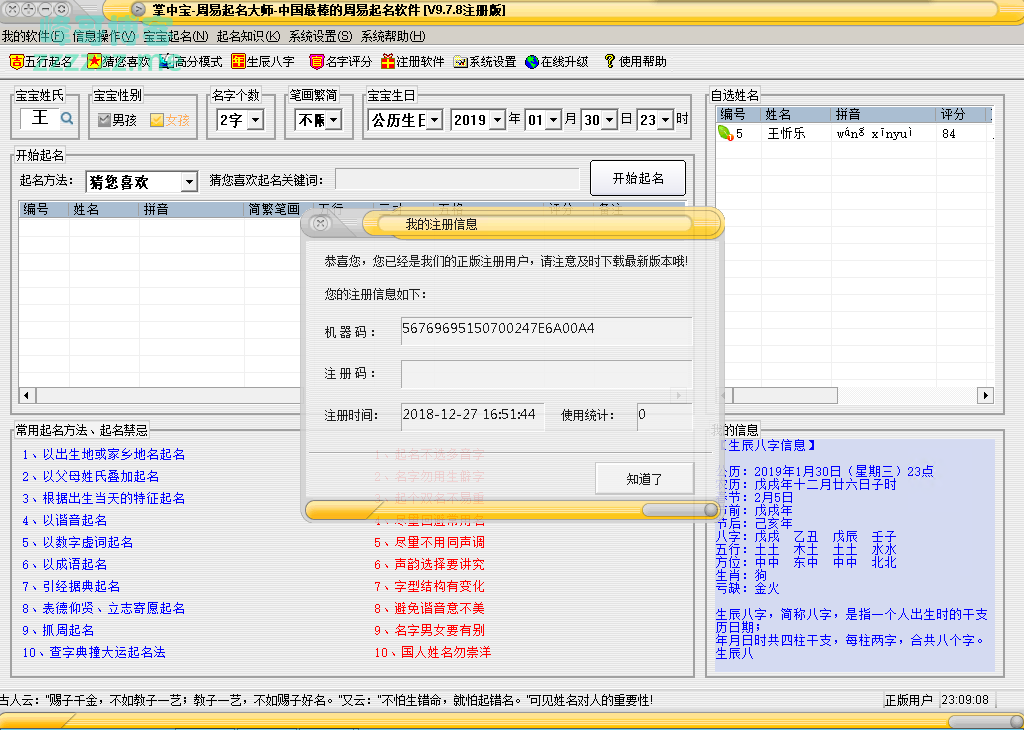The height and width of the screenshot is (730, 1024).
Task: Open the 系统帮助 menu
Action: tap(392, 36)
